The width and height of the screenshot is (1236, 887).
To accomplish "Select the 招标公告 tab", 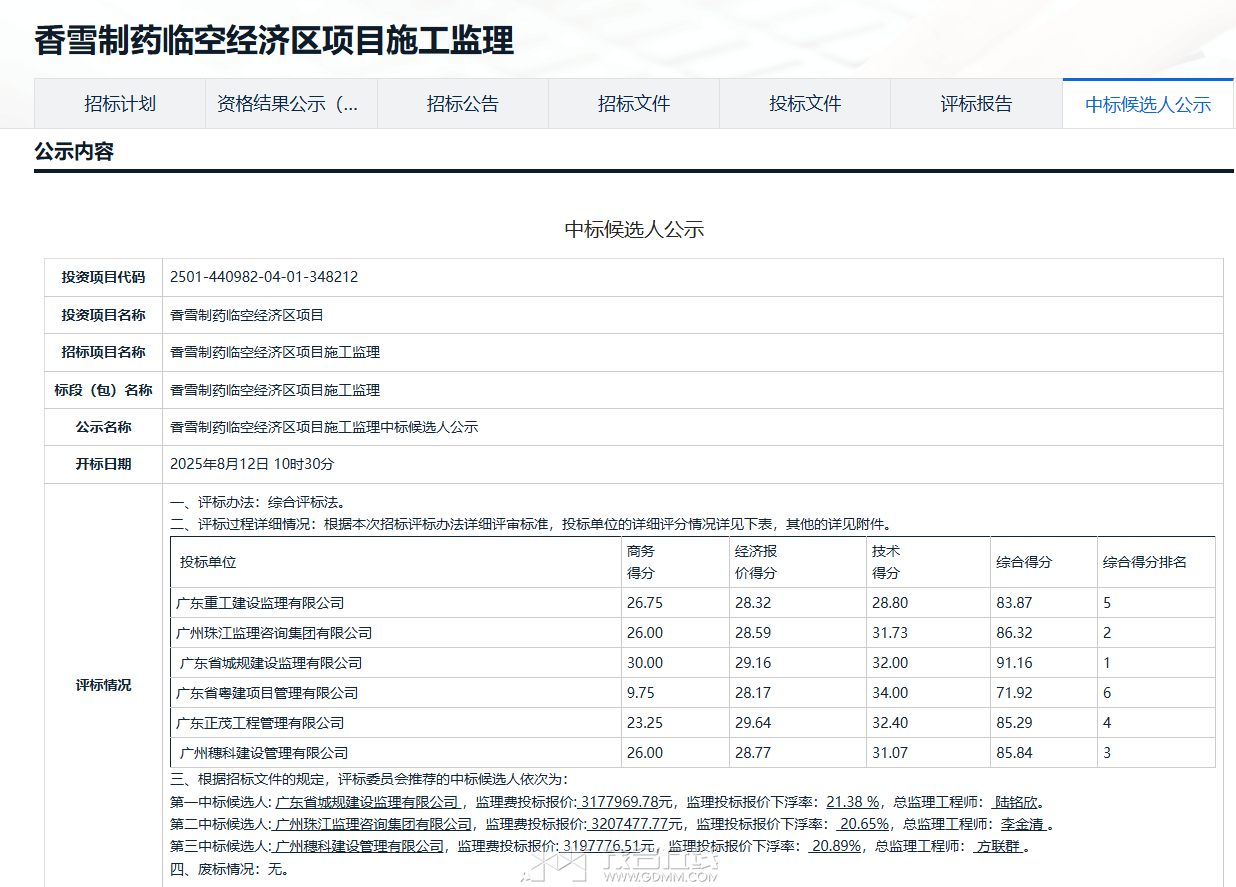I will 462,104.
